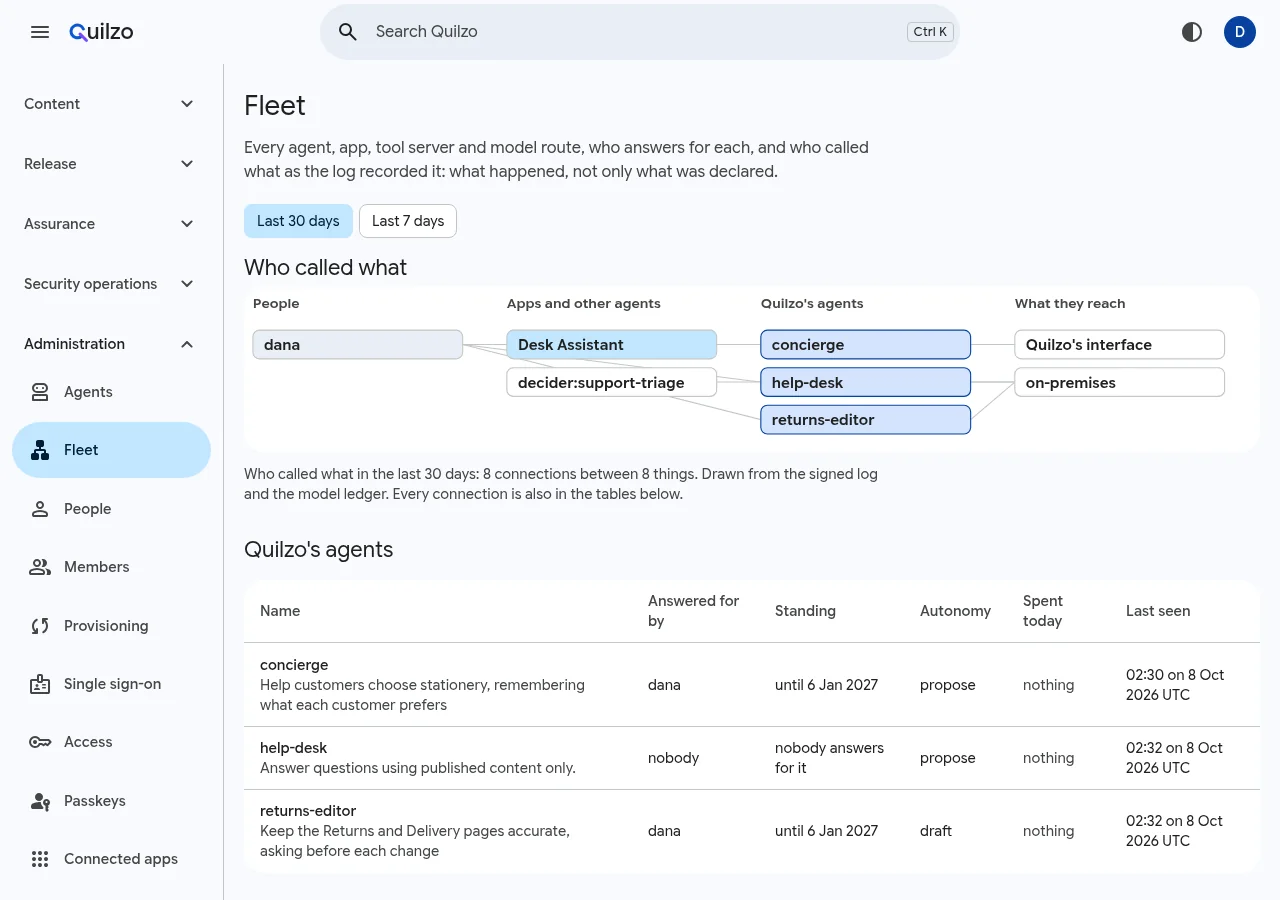Click the Fleet sidebar icon
The width and height of the screenshot is (1280, 900).
point(40,450)
